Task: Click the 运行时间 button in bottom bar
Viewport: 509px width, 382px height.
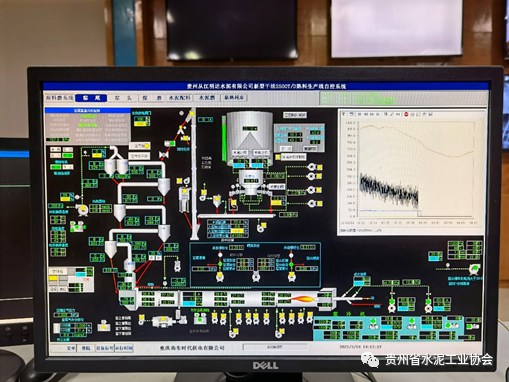Action: pyautogui.click(x=124, y=348)
